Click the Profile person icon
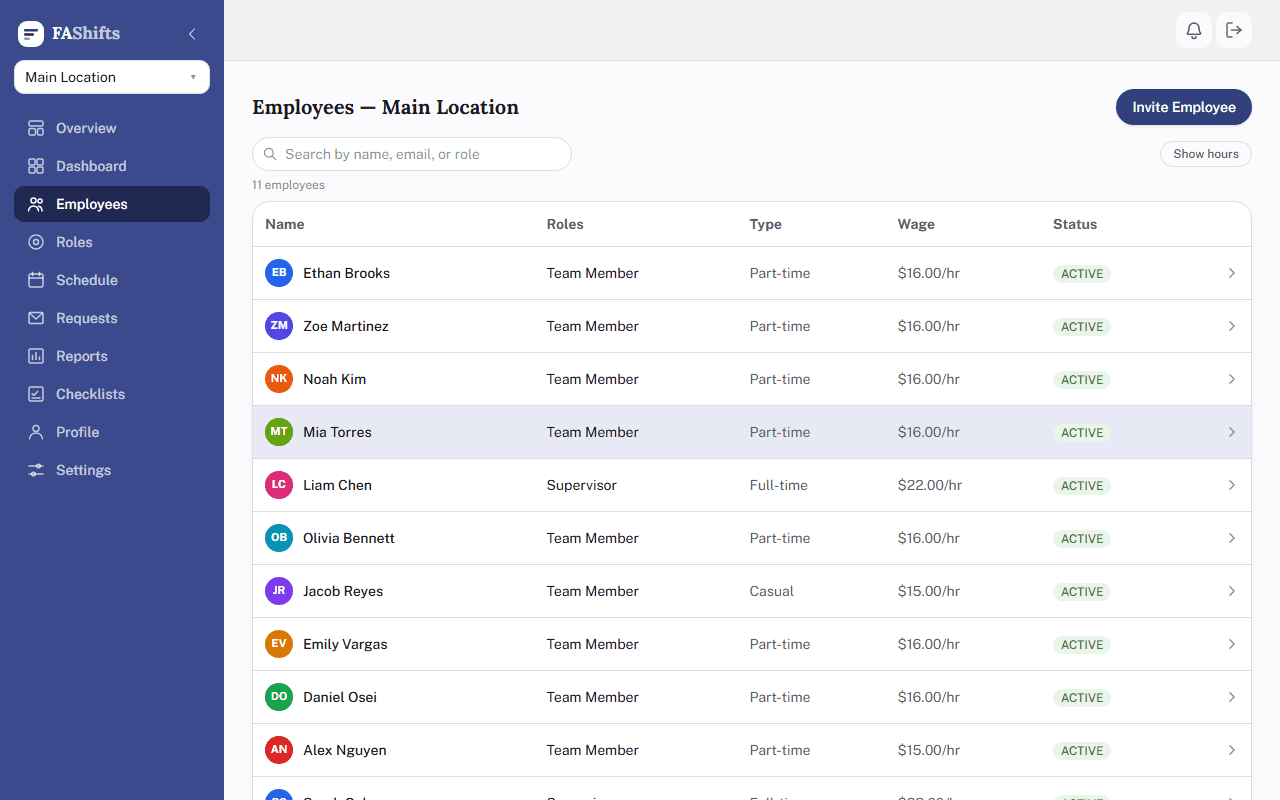 coord(36,432)
